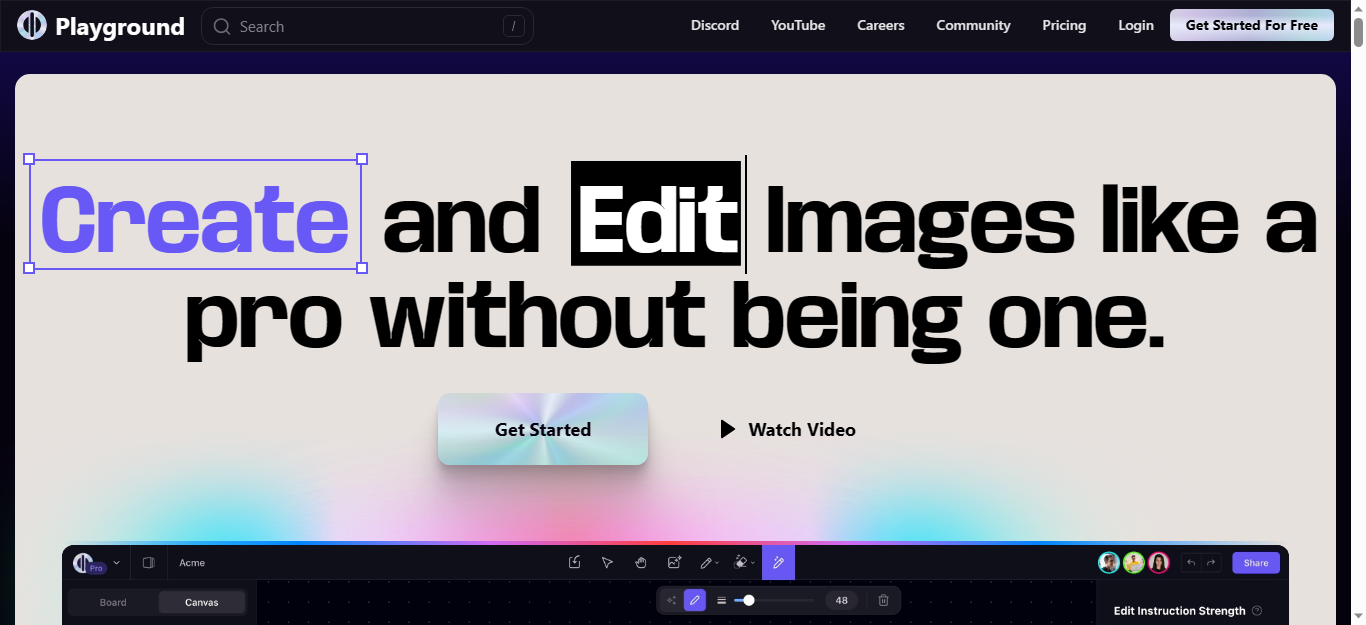Click the play triangle icon beside Watch Video
Screen dimensions: 1366x625
click(728, 429)
